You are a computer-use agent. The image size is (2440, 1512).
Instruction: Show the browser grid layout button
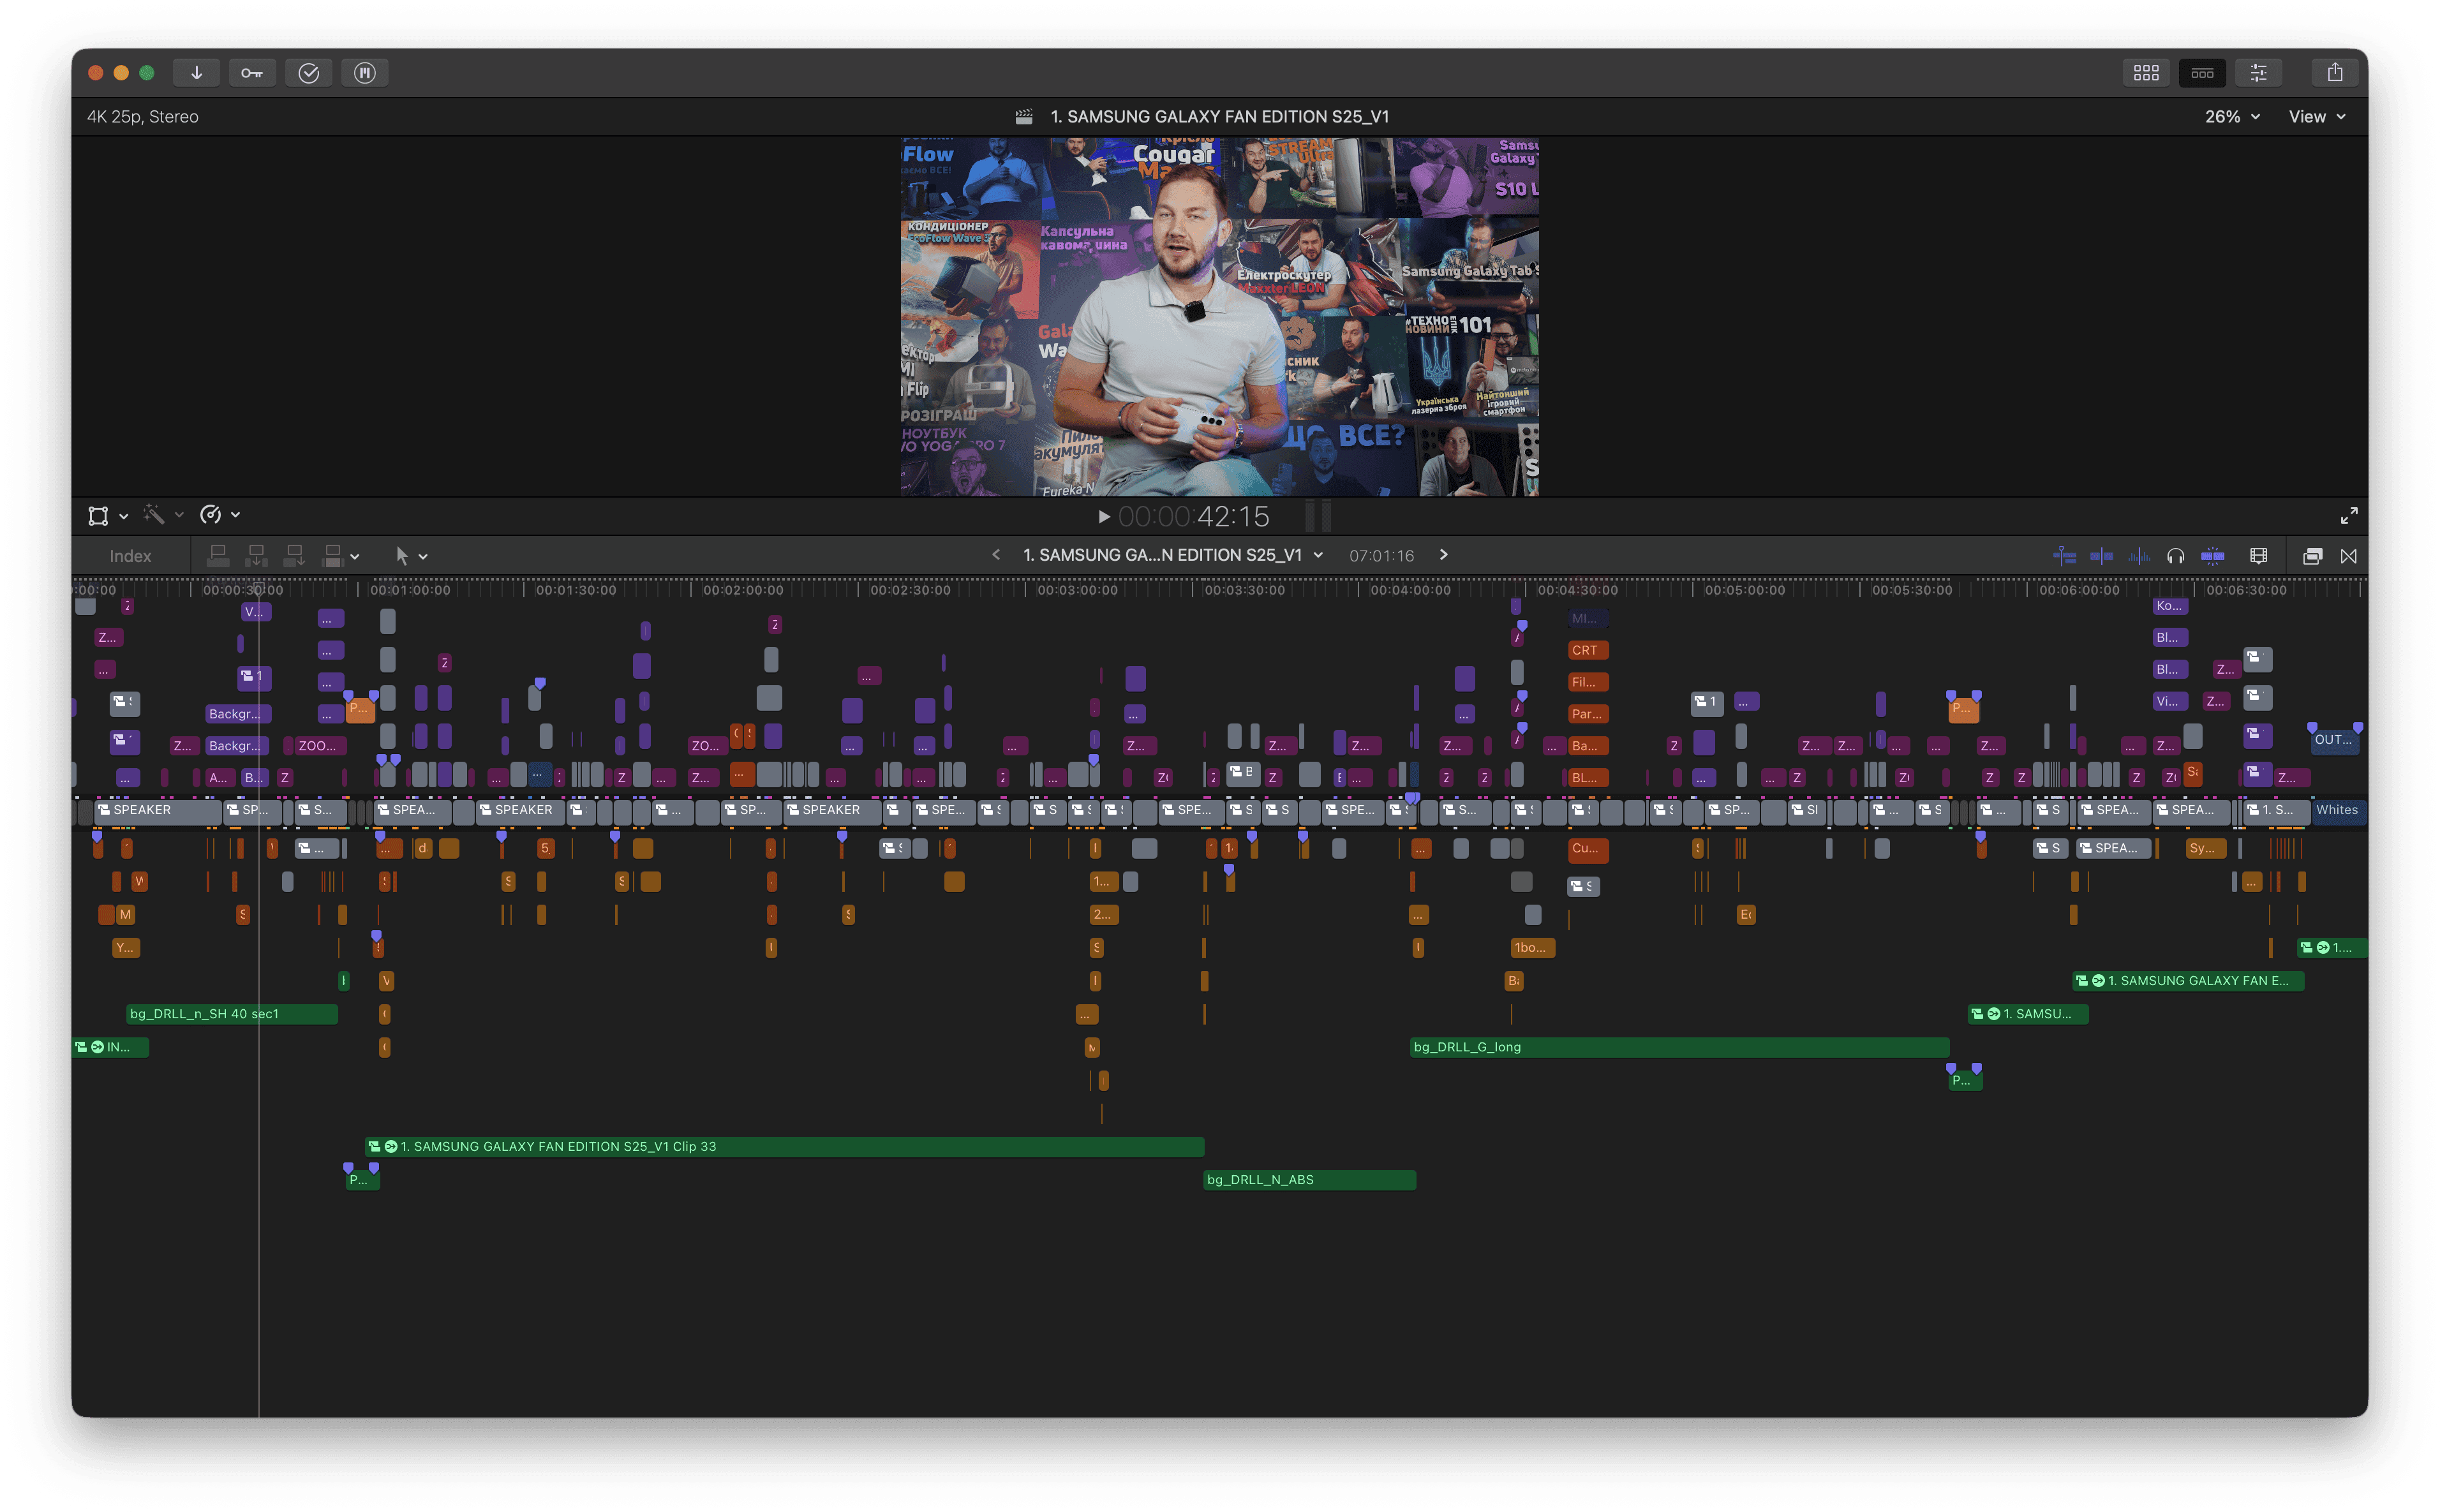2146,73
